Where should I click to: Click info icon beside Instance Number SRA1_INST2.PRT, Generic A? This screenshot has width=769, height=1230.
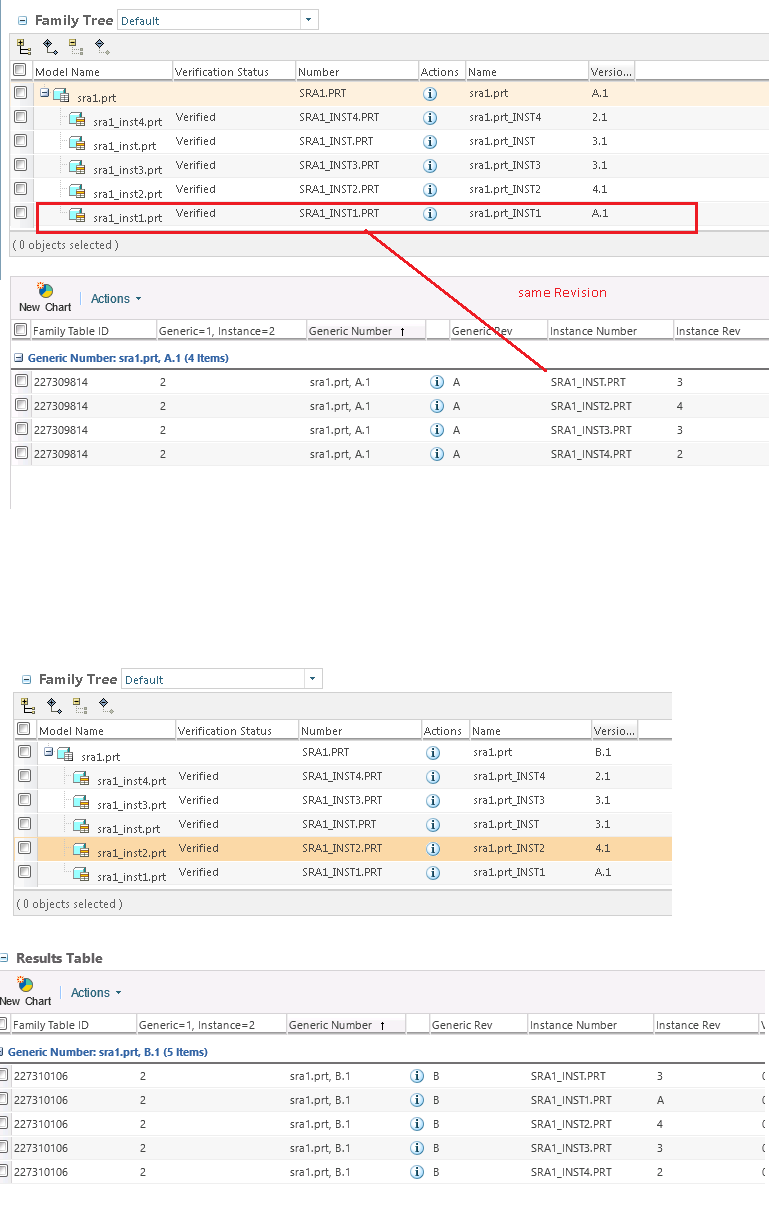(x=436, y=407)
